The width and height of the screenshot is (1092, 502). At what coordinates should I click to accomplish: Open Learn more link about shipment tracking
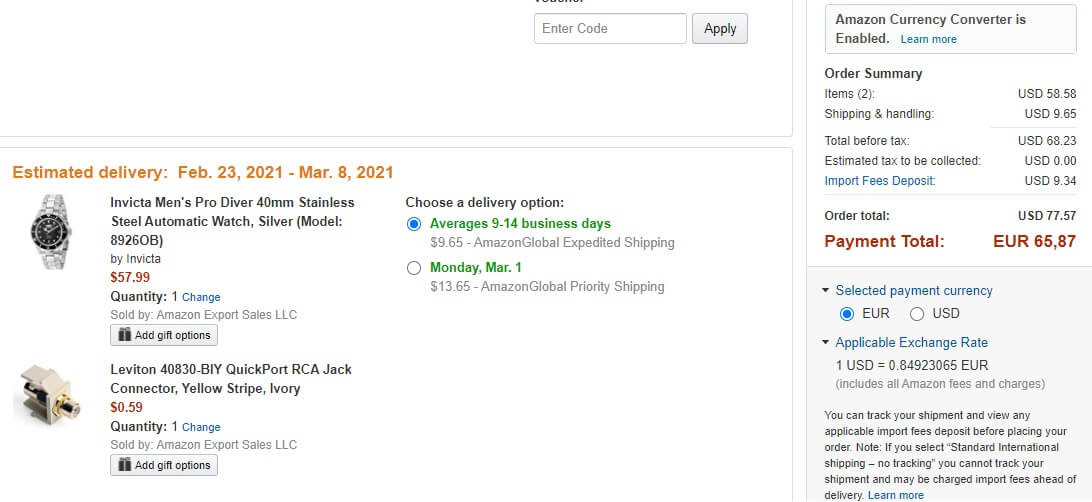tap(896, 495)
